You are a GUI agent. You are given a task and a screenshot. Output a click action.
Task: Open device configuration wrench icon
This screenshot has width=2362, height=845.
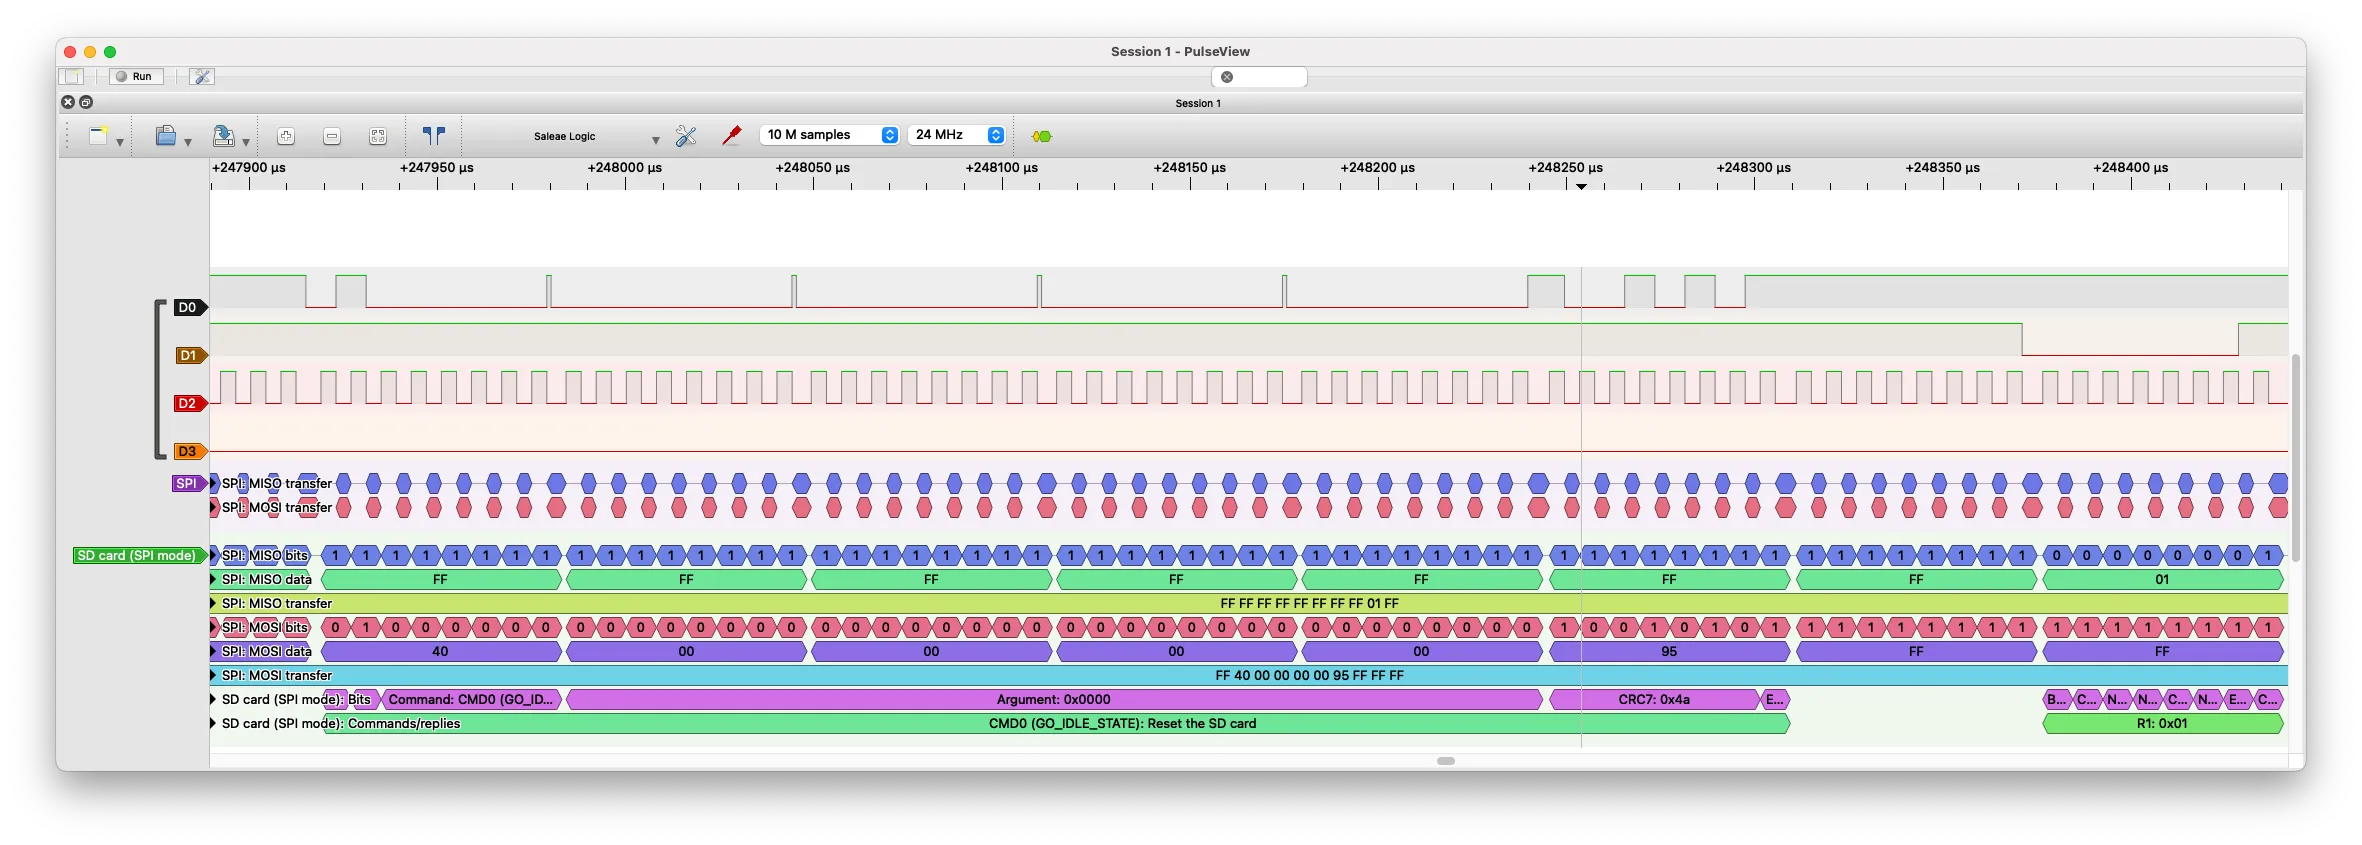[x=686, y=136]
